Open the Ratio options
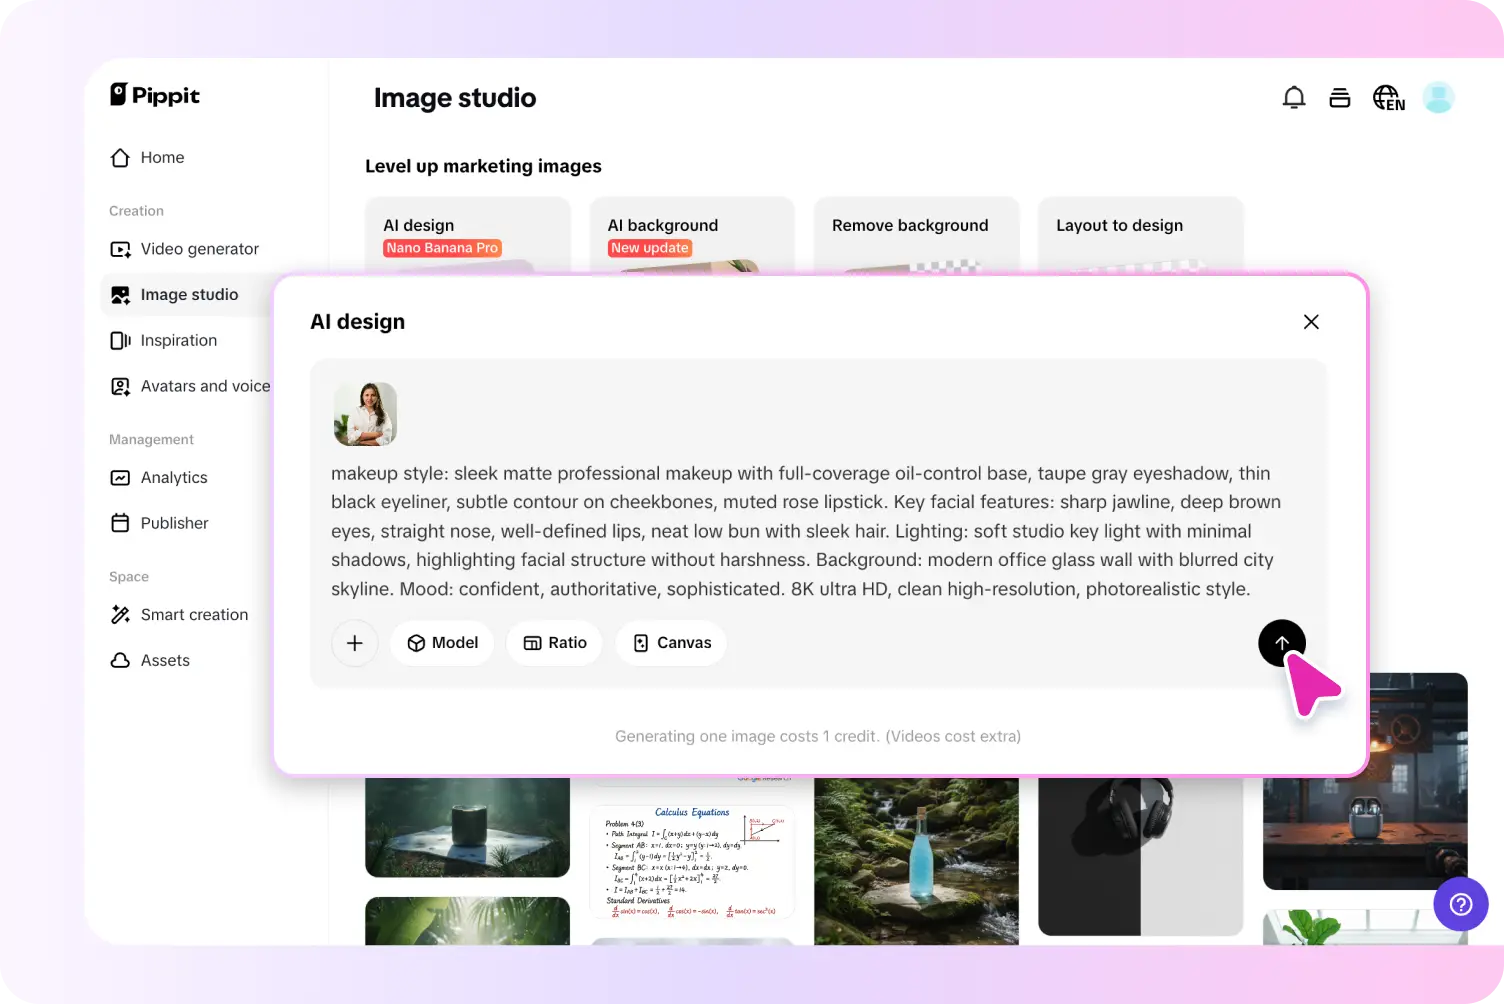This screenshot has height=1004, width=1504. 555,643
